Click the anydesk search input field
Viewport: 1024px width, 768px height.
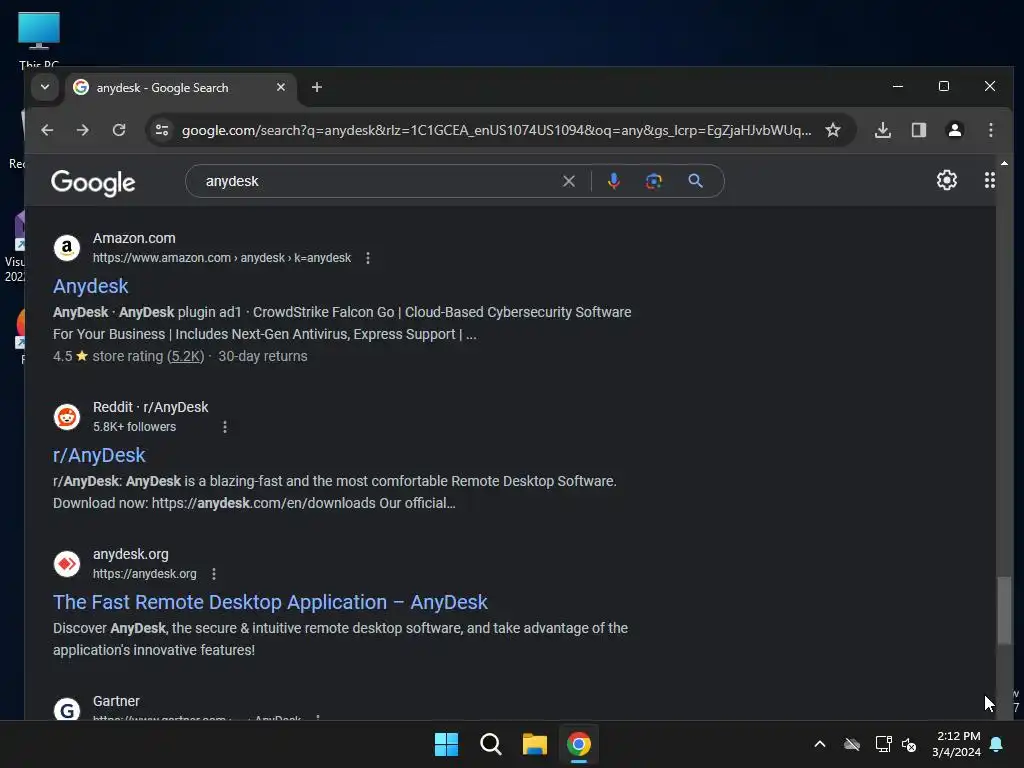tap(379, 181)
